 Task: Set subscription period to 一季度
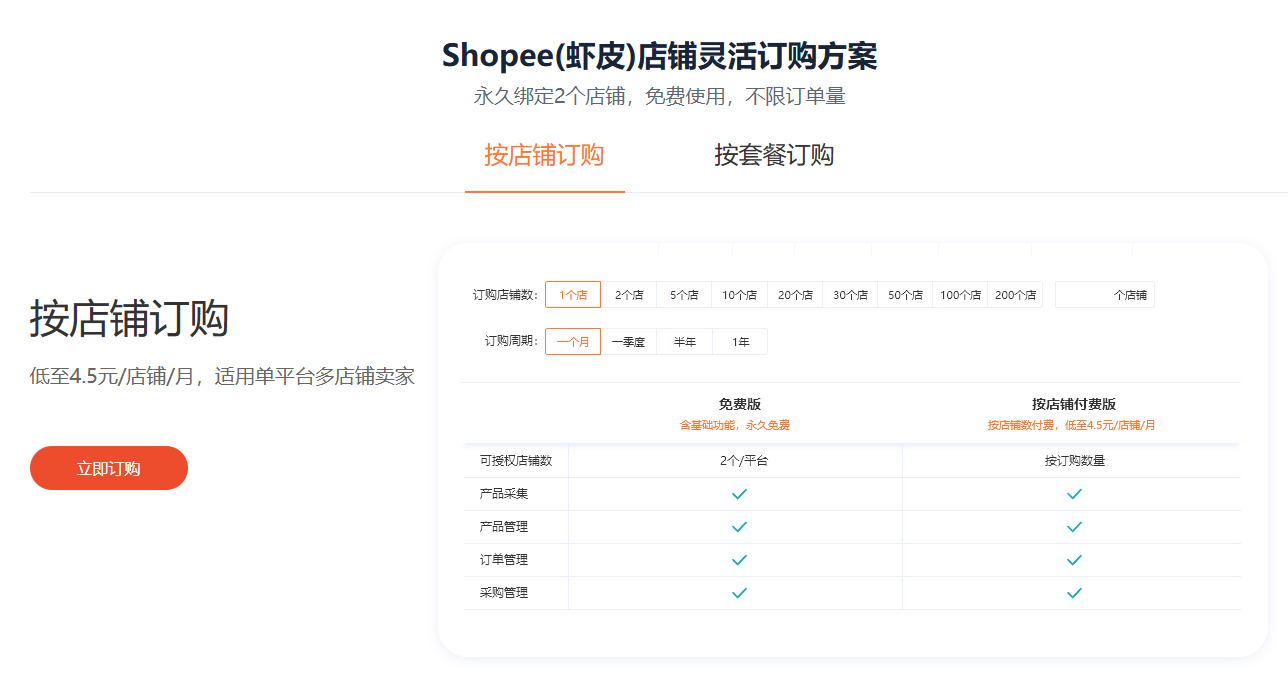pyautogui.click(x=629, y=342)
